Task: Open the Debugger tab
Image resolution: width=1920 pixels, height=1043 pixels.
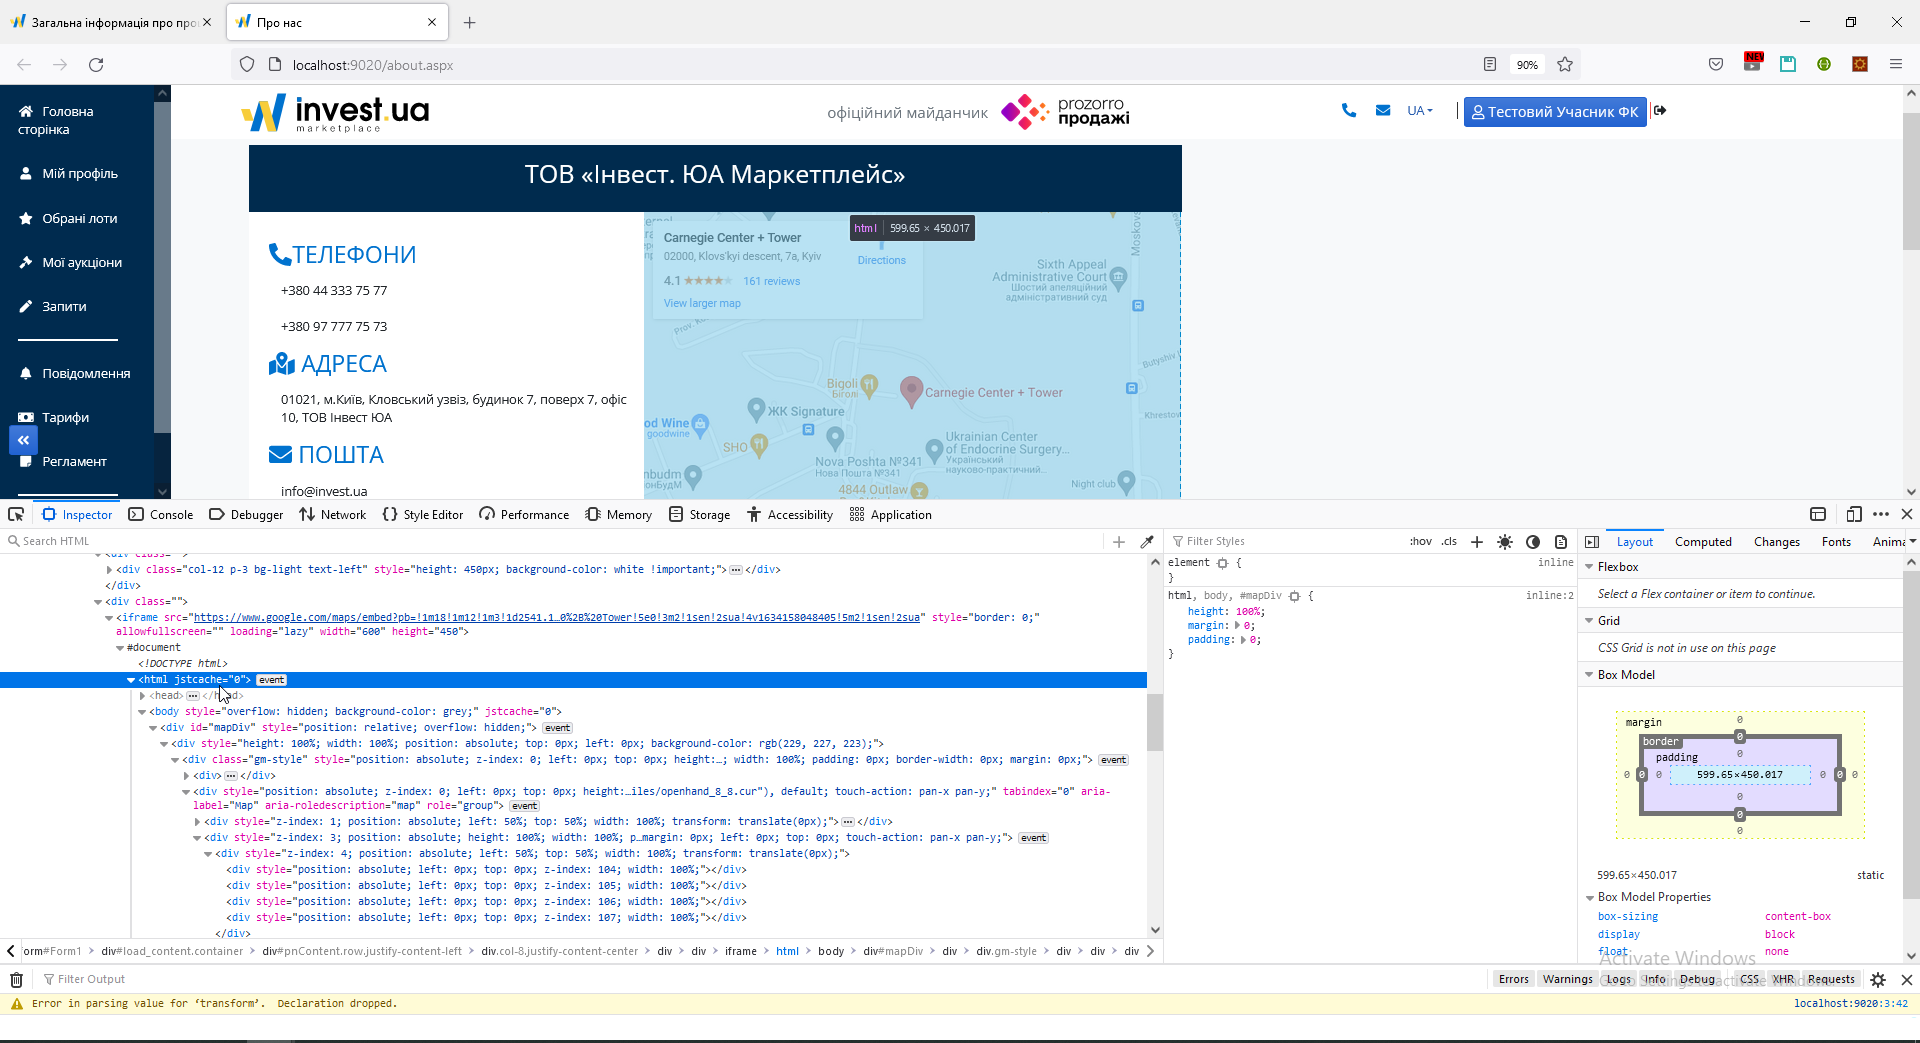Action: click(x=246, y=514)
